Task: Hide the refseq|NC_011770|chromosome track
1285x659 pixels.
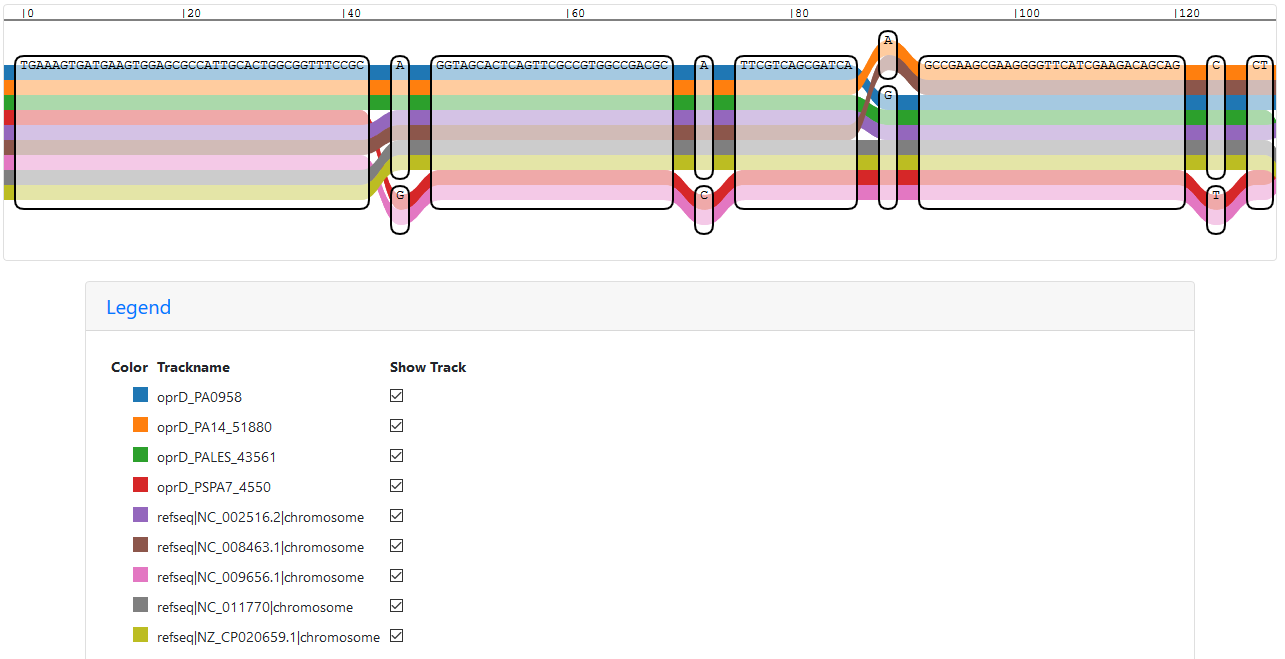Action: pyautogui.click(x=397, y=606)
